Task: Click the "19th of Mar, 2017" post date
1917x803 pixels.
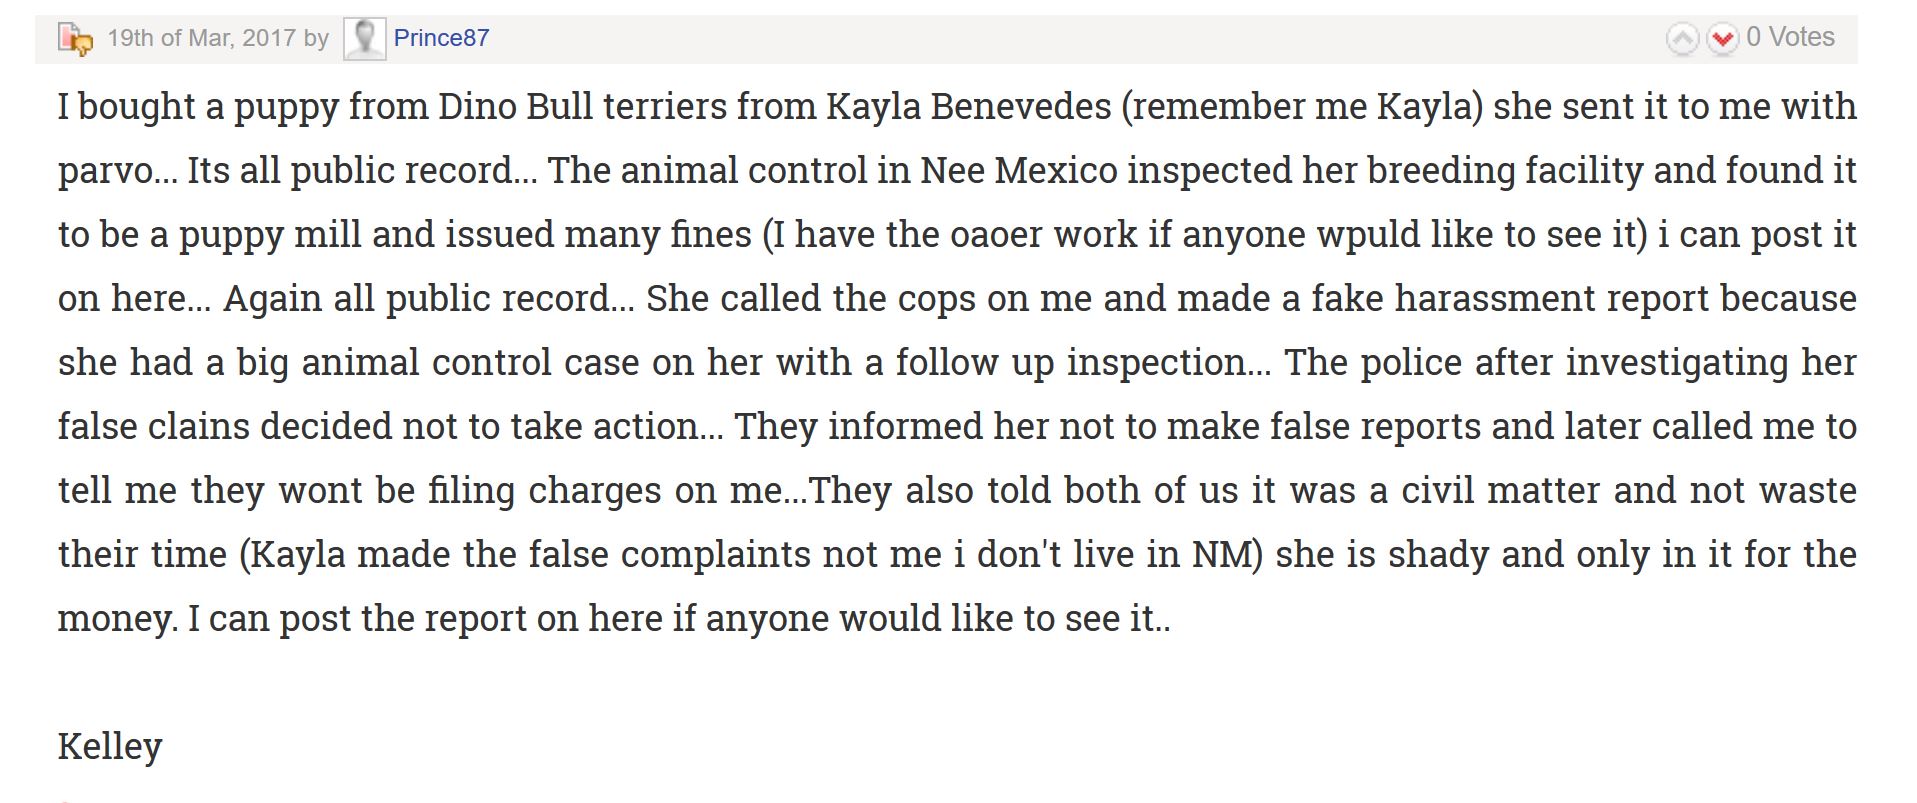Action: [x=201, y=38]
